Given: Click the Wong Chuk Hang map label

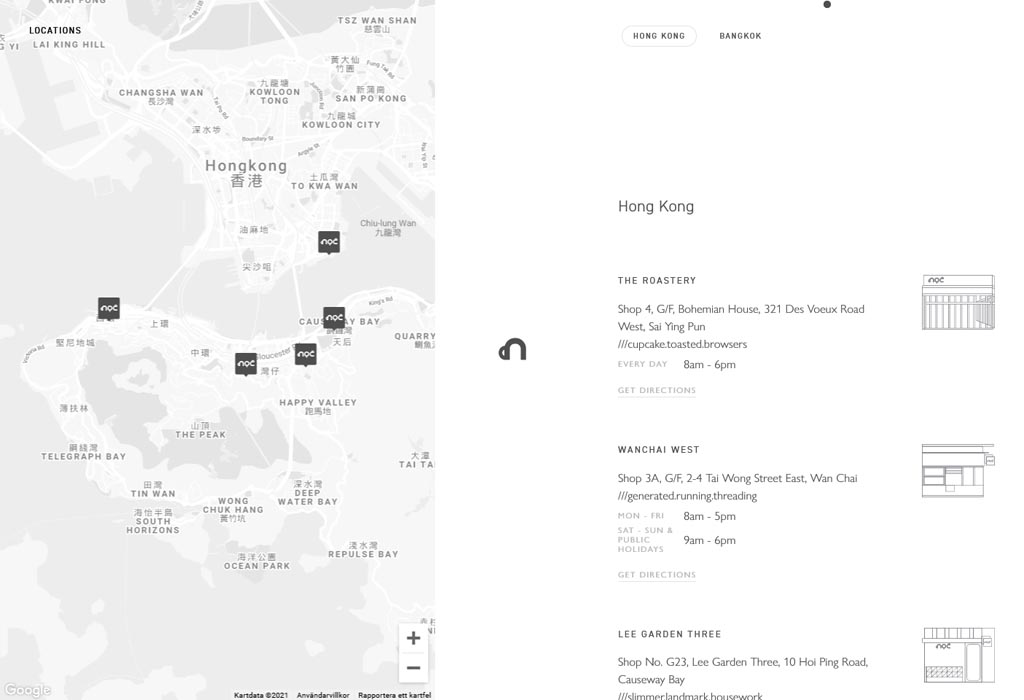Looking at the screenshot, I should click(233, 510).
